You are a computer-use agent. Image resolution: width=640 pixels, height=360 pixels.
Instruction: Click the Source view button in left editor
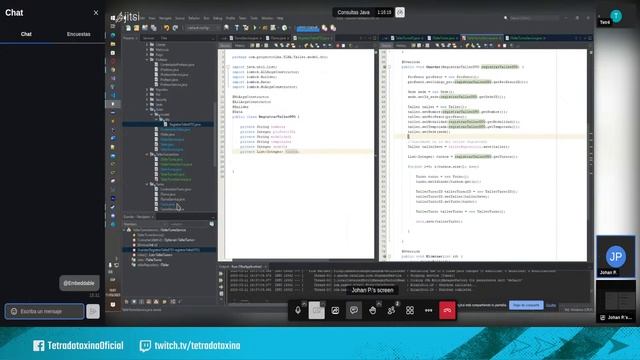click(225, 45)
